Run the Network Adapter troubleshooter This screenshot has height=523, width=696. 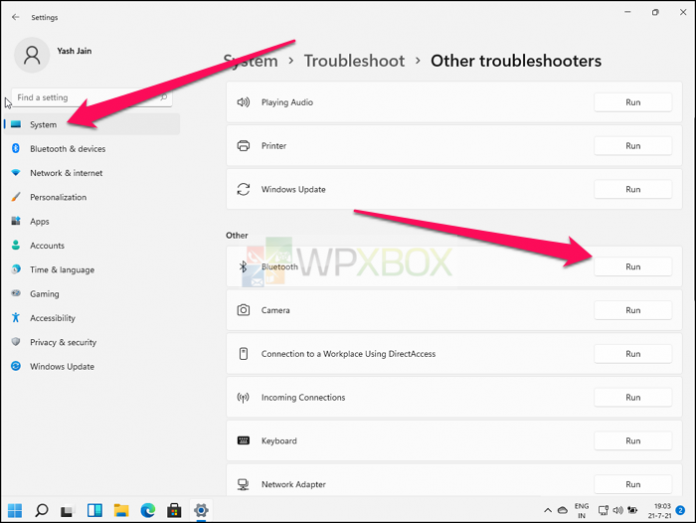tap(633, 484)
